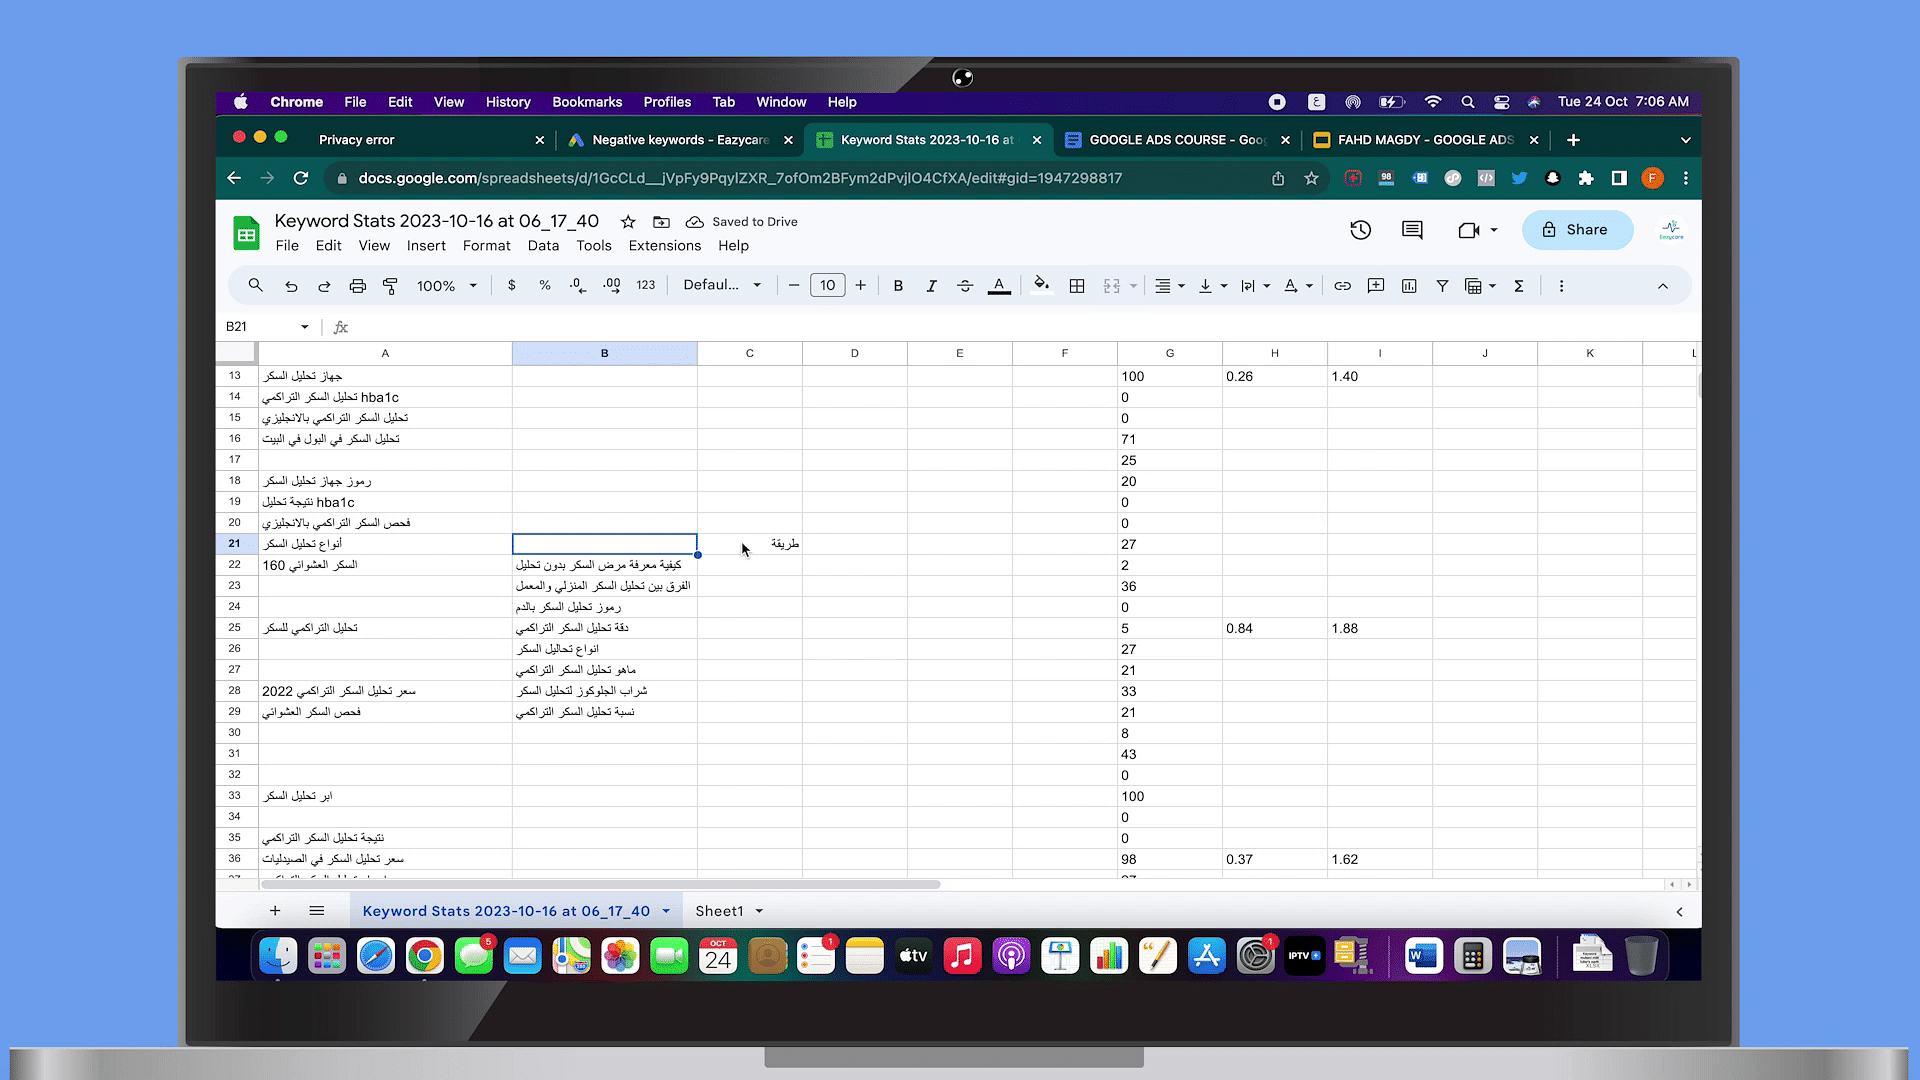The image size is (1920, 1080).
Task: Click Saved to Drive status
Action: coord(742,222)
